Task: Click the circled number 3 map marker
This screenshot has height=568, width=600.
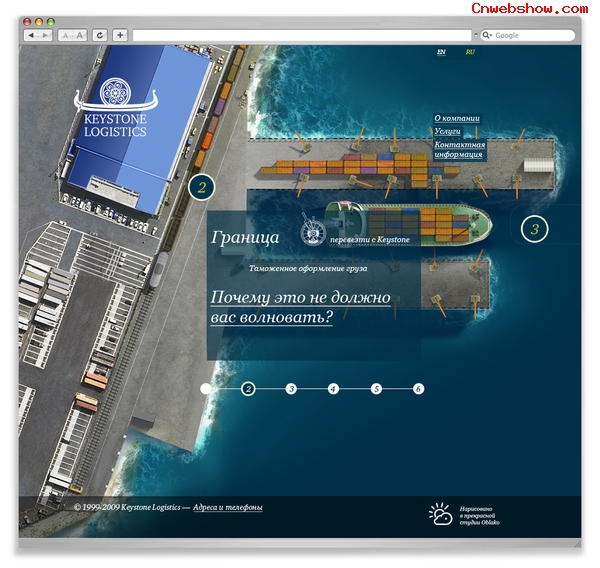Action: pyautogui.click(x=535, y=229)
